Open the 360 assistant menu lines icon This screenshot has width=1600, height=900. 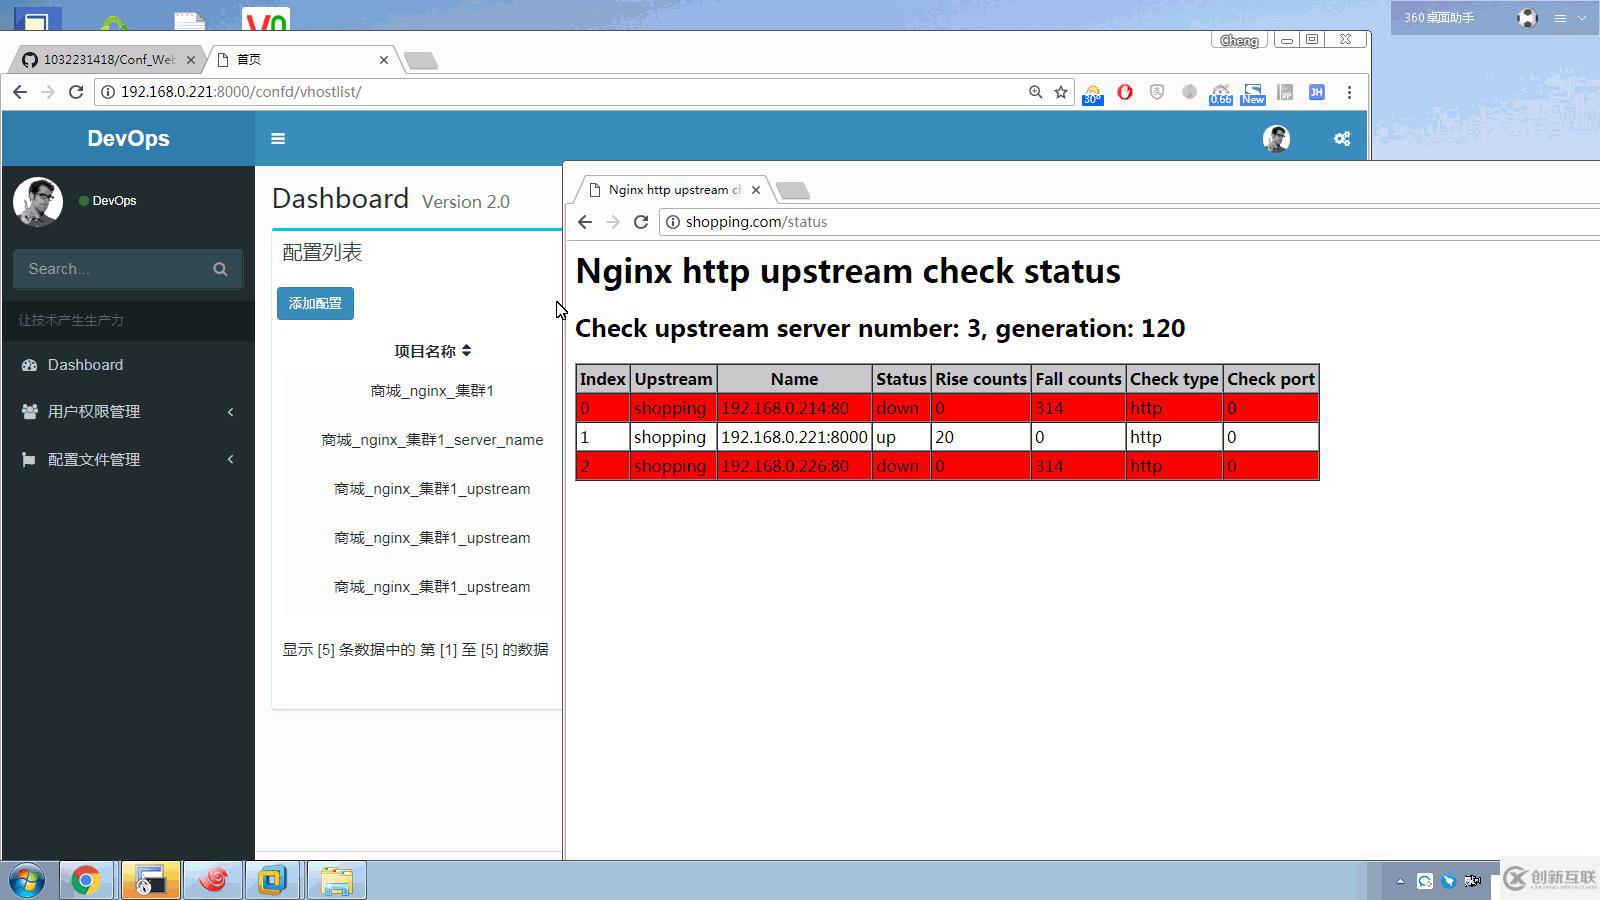(x=1560, y=18)
